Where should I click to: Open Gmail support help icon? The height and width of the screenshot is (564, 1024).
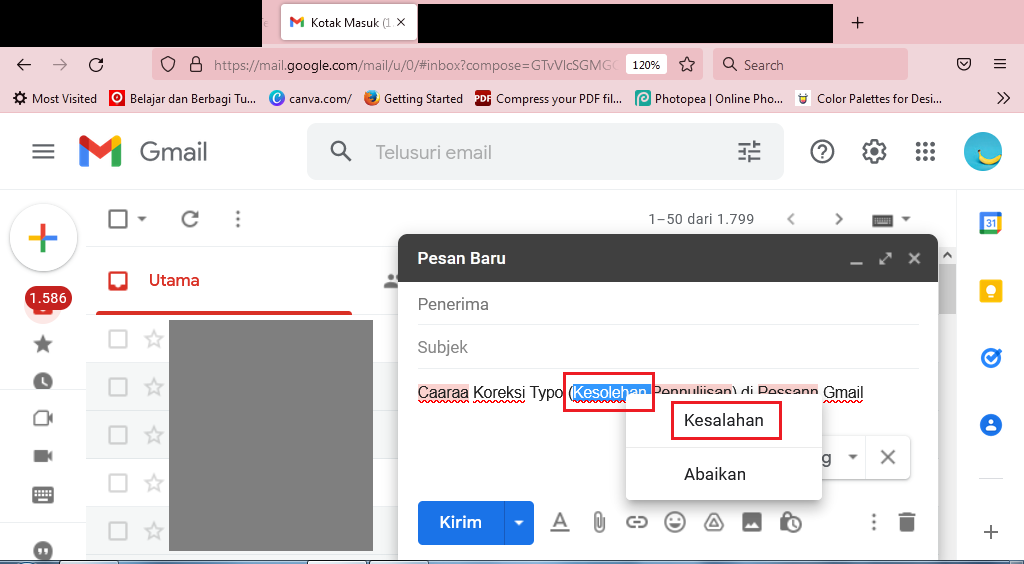(x=822, y=151)
